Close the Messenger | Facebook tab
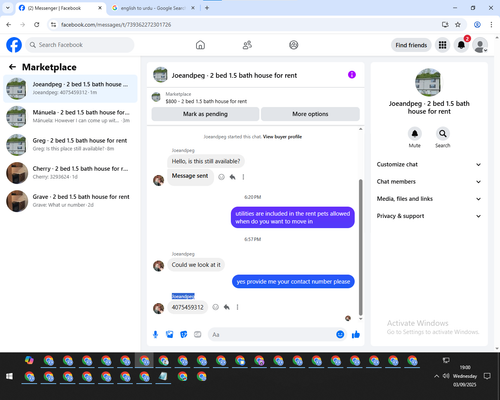 tap(100, 8)
